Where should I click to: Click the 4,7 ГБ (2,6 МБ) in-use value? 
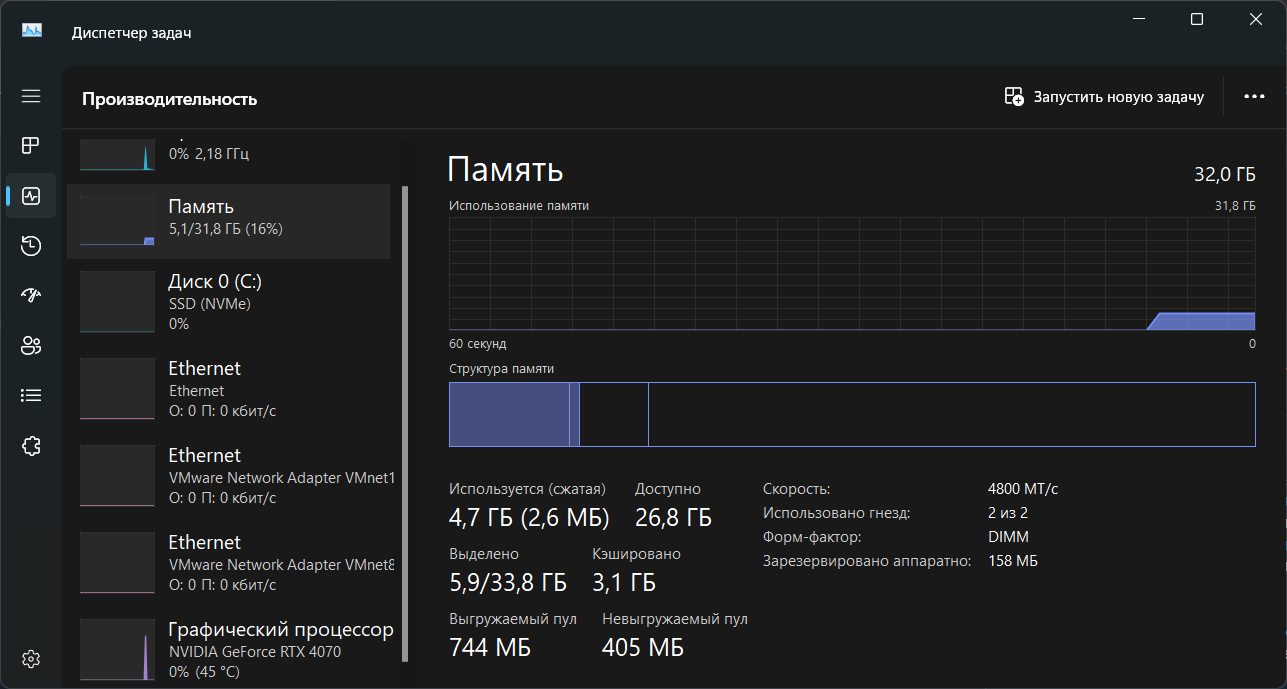pyautogui.click(x=529, y=517)
